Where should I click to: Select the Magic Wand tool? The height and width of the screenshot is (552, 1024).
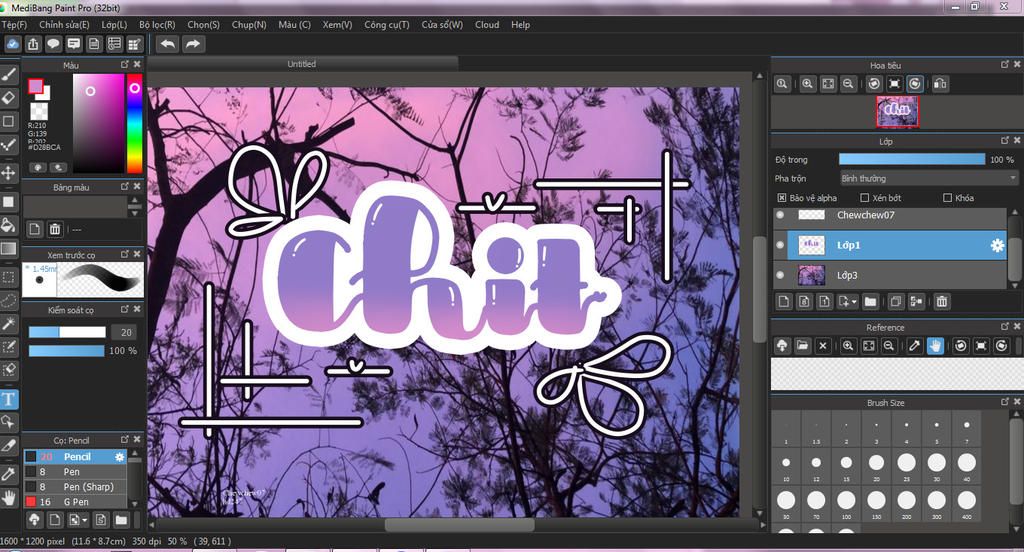pyautogui.click(x=8, y=323)
